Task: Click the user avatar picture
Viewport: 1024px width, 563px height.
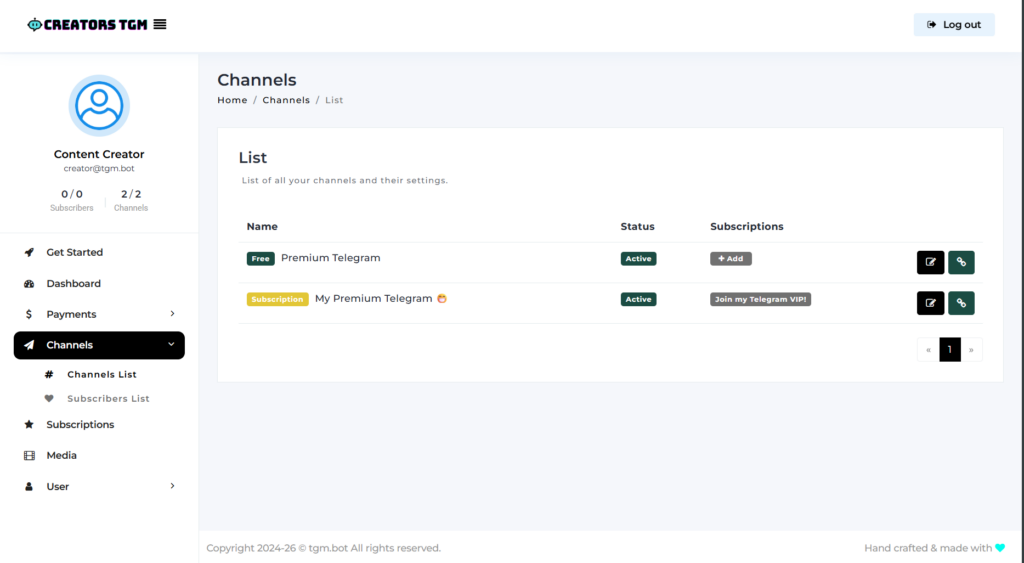Action: pos(99,105)
